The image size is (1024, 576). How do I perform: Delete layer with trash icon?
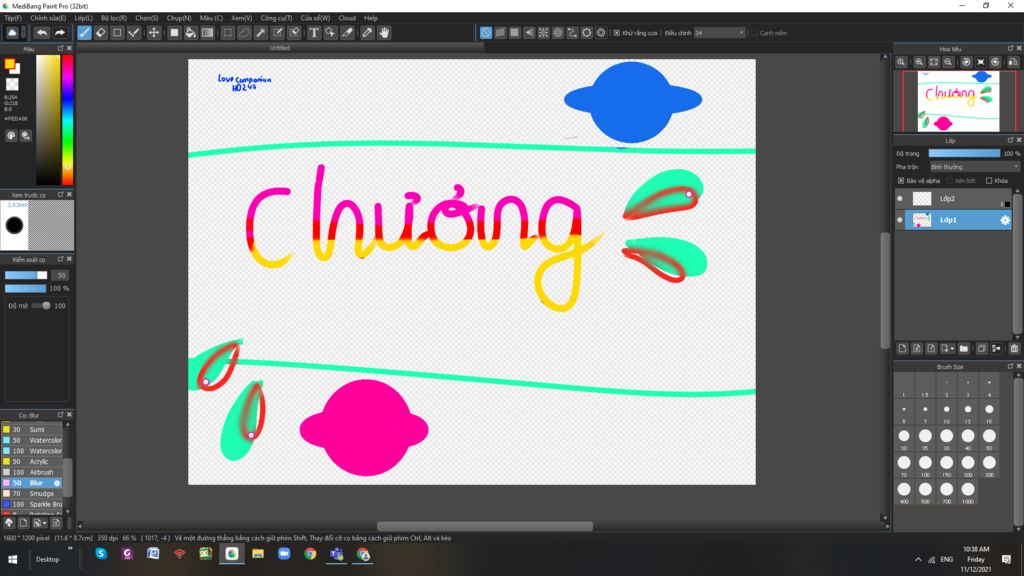point(1014,349)
